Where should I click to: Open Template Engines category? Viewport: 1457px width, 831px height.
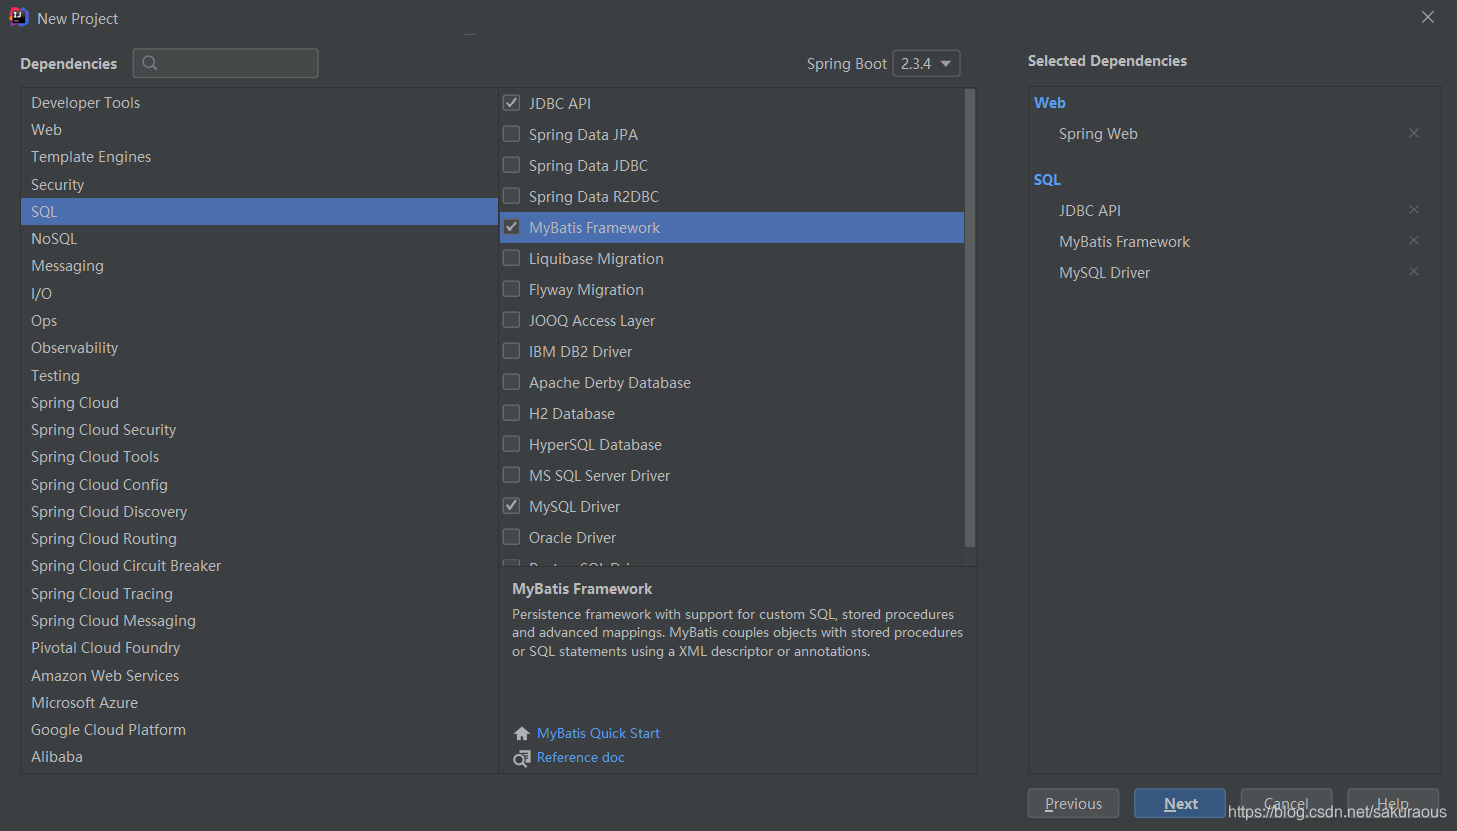coord(259,157)
